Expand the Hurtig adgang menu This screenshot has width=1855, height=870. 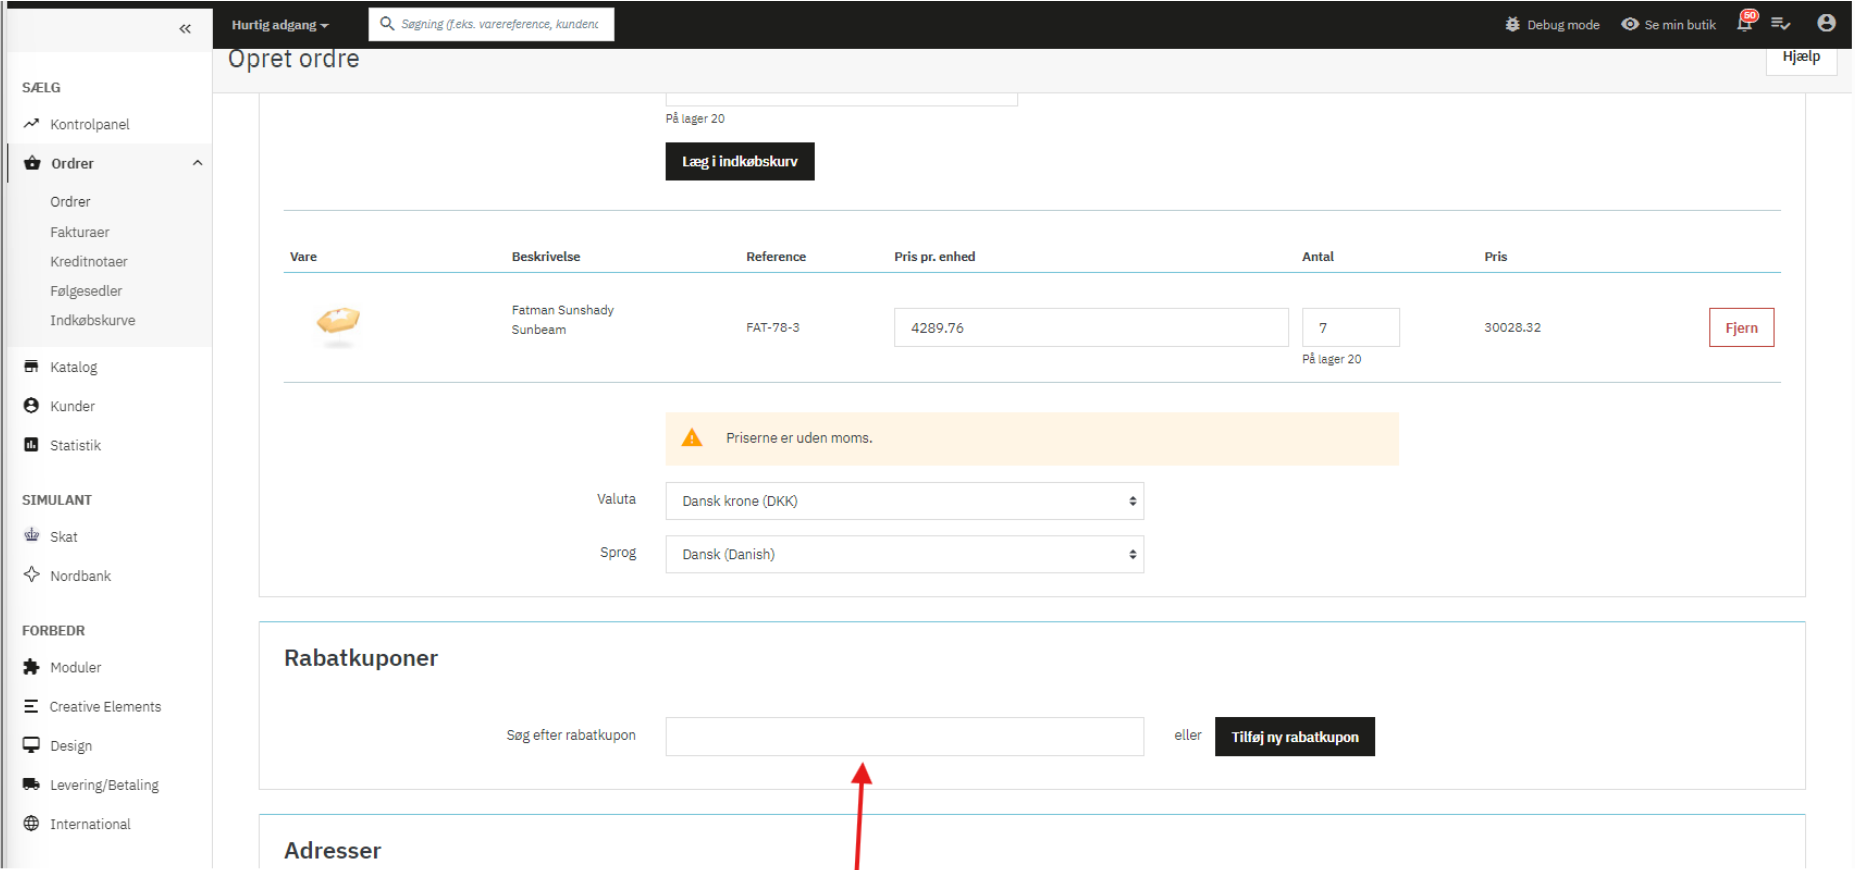coord(279,25)
